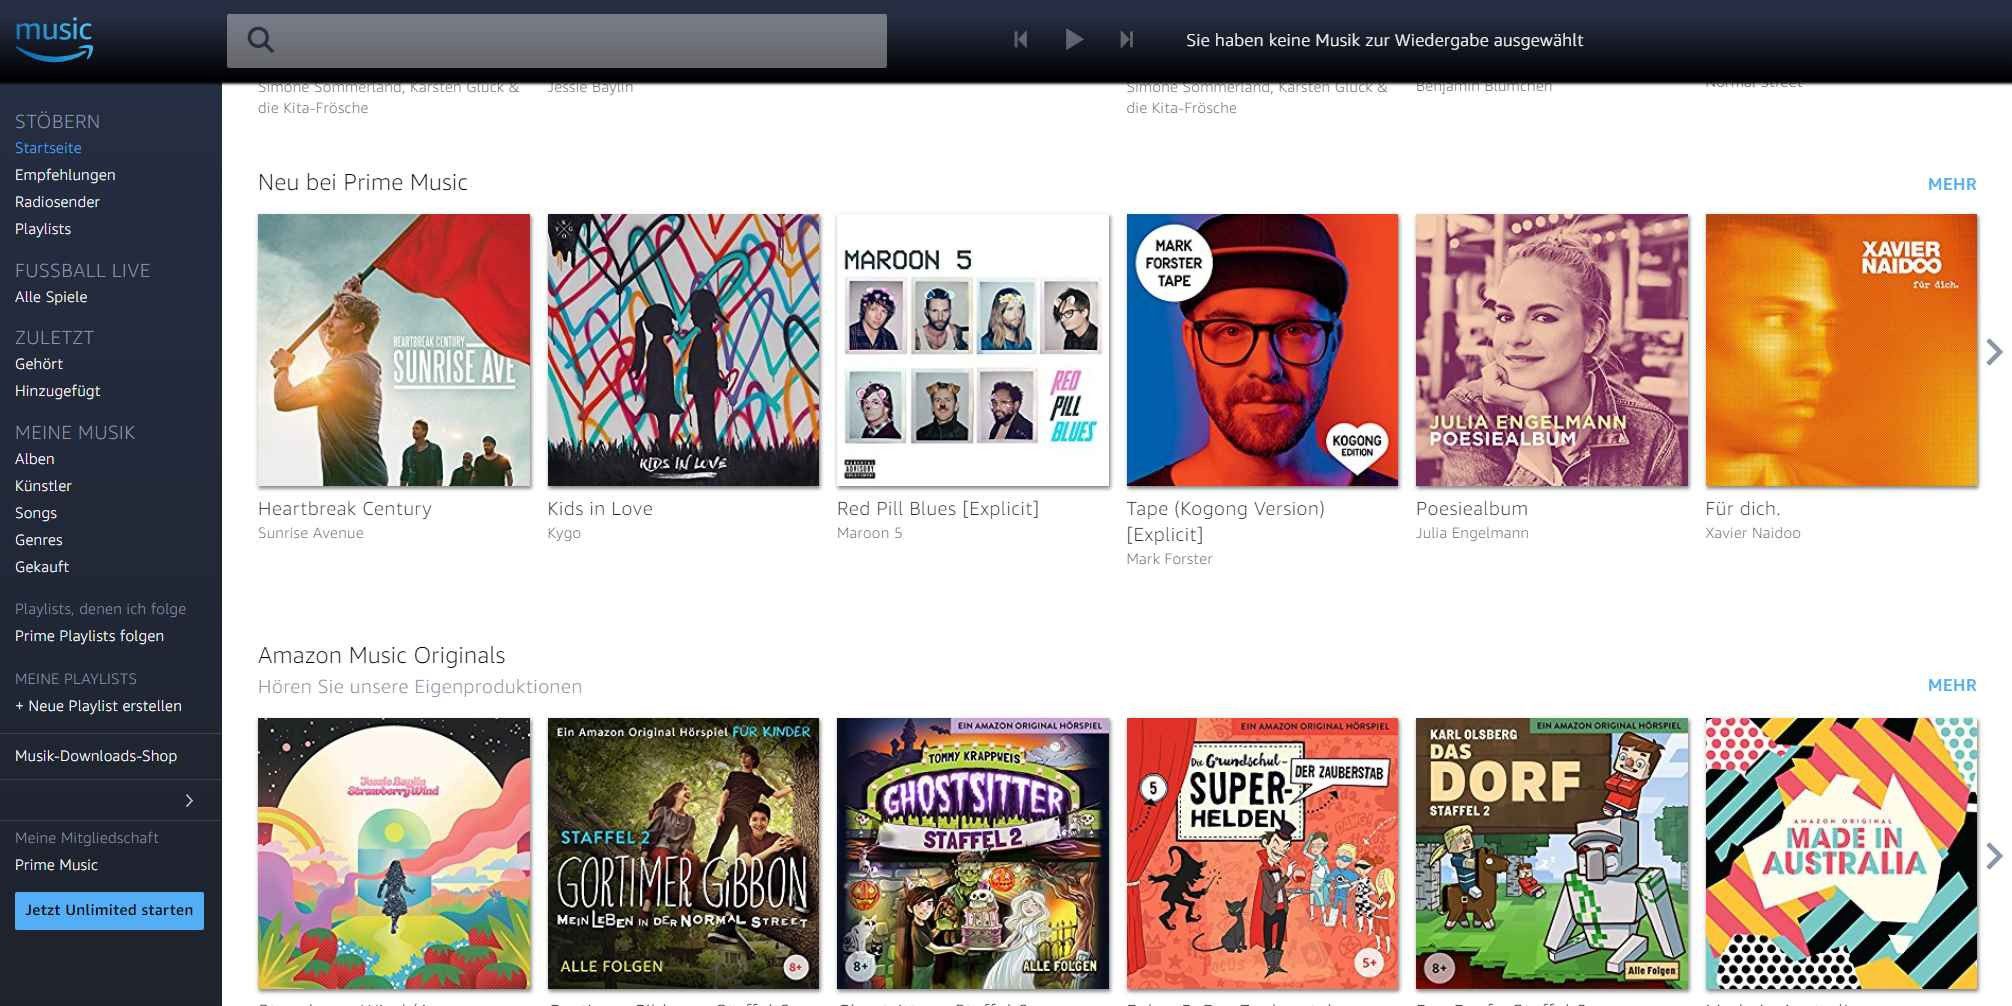Focus the music search field
2012x1006 pixels.
click(556, 41)
